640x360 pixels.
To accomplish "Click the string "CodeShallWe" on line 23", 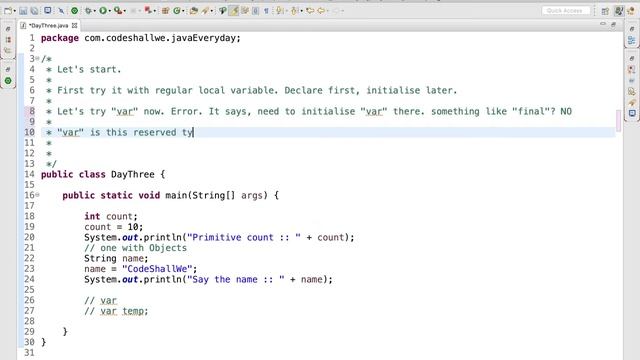I will 157,269.
